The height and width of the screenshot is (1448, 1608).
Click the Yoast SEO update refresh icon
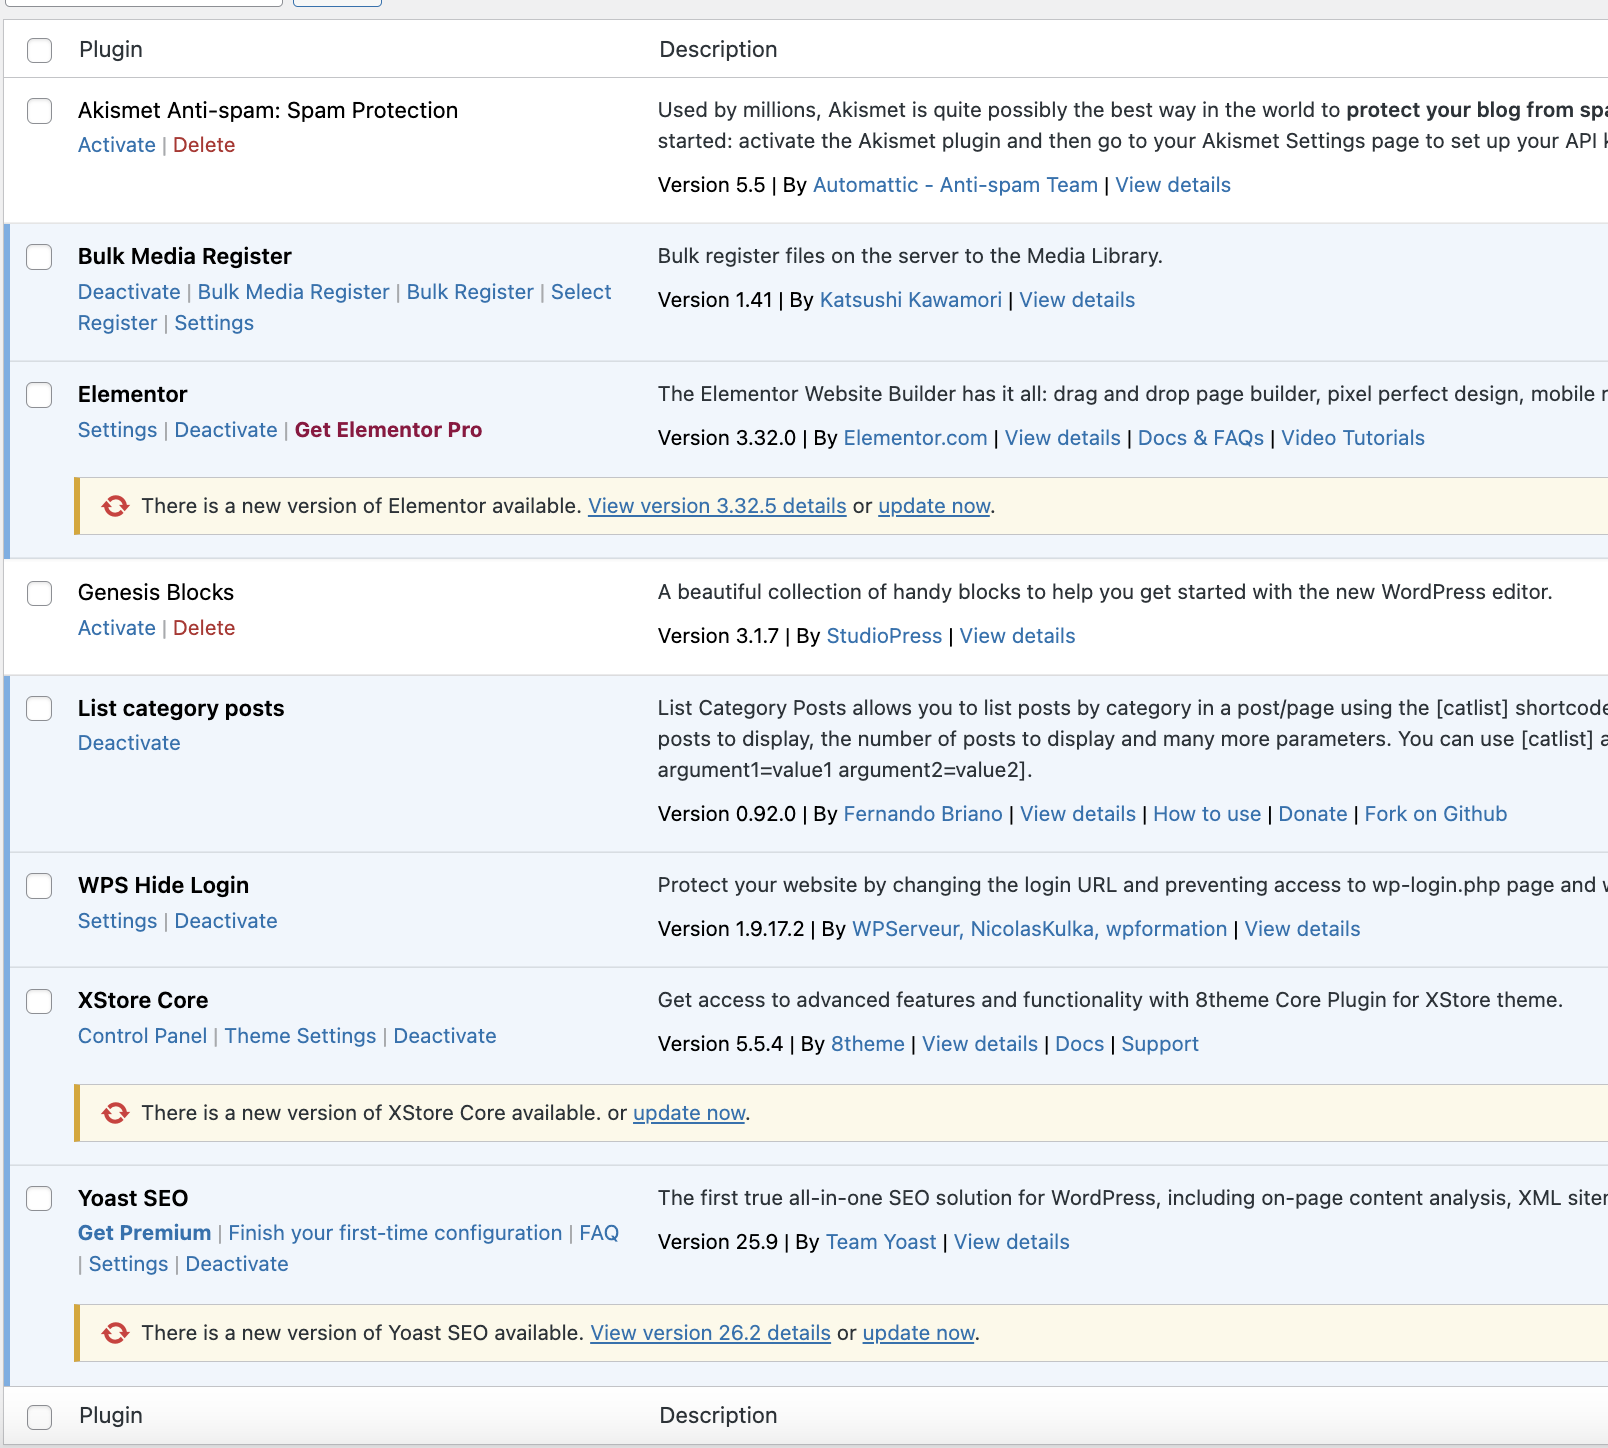point(116,1333)
